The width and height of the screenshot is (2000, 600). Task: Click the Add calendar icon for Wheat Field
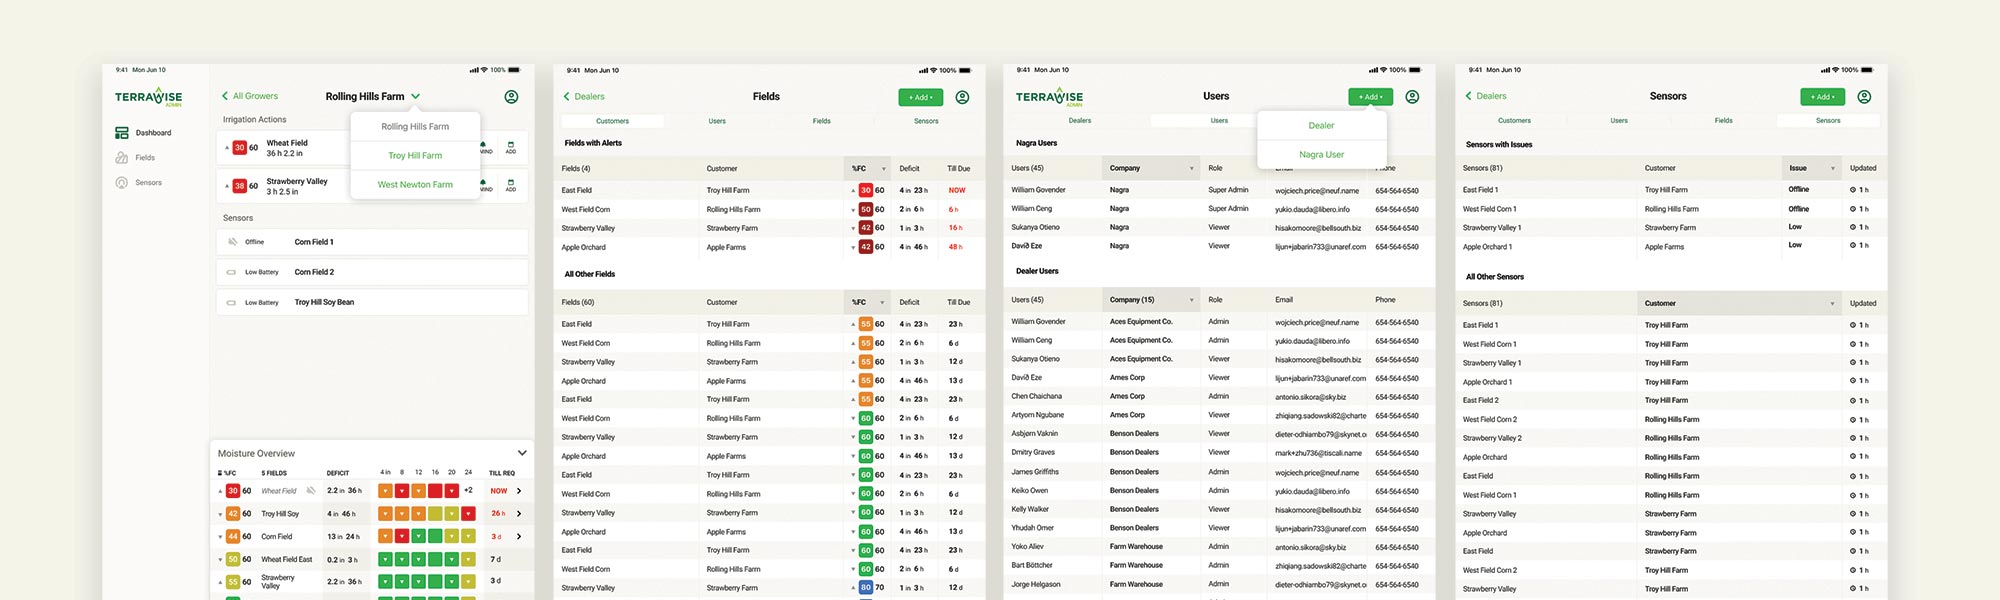tap(511, 147)
